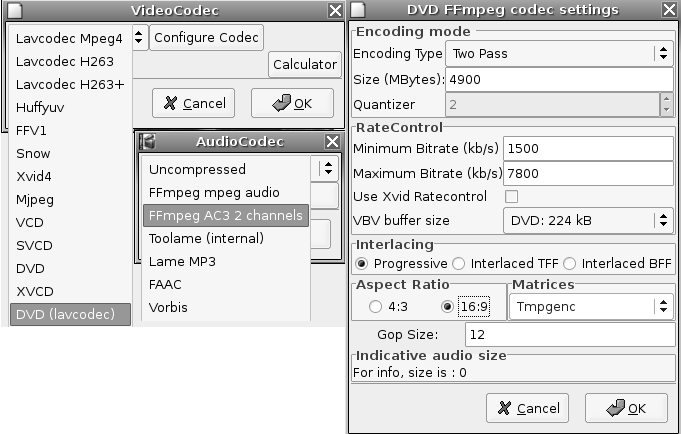The height and width of the screenshot is (434, 681).
Task: Click the Quantizer stepper up arrow
Action: pyautogui.click(x=667, y=99)
